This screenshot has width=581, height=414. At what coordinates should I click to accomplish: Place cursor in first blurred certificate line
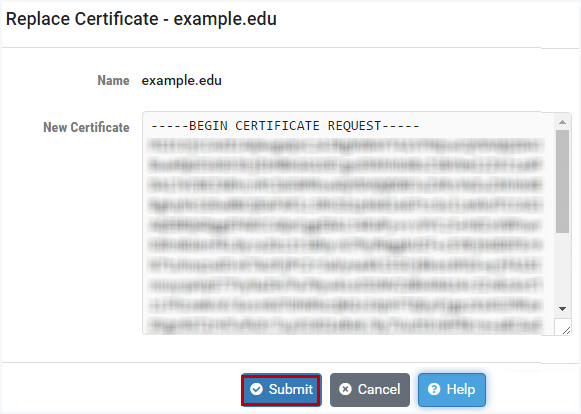[x=345, y=146]
